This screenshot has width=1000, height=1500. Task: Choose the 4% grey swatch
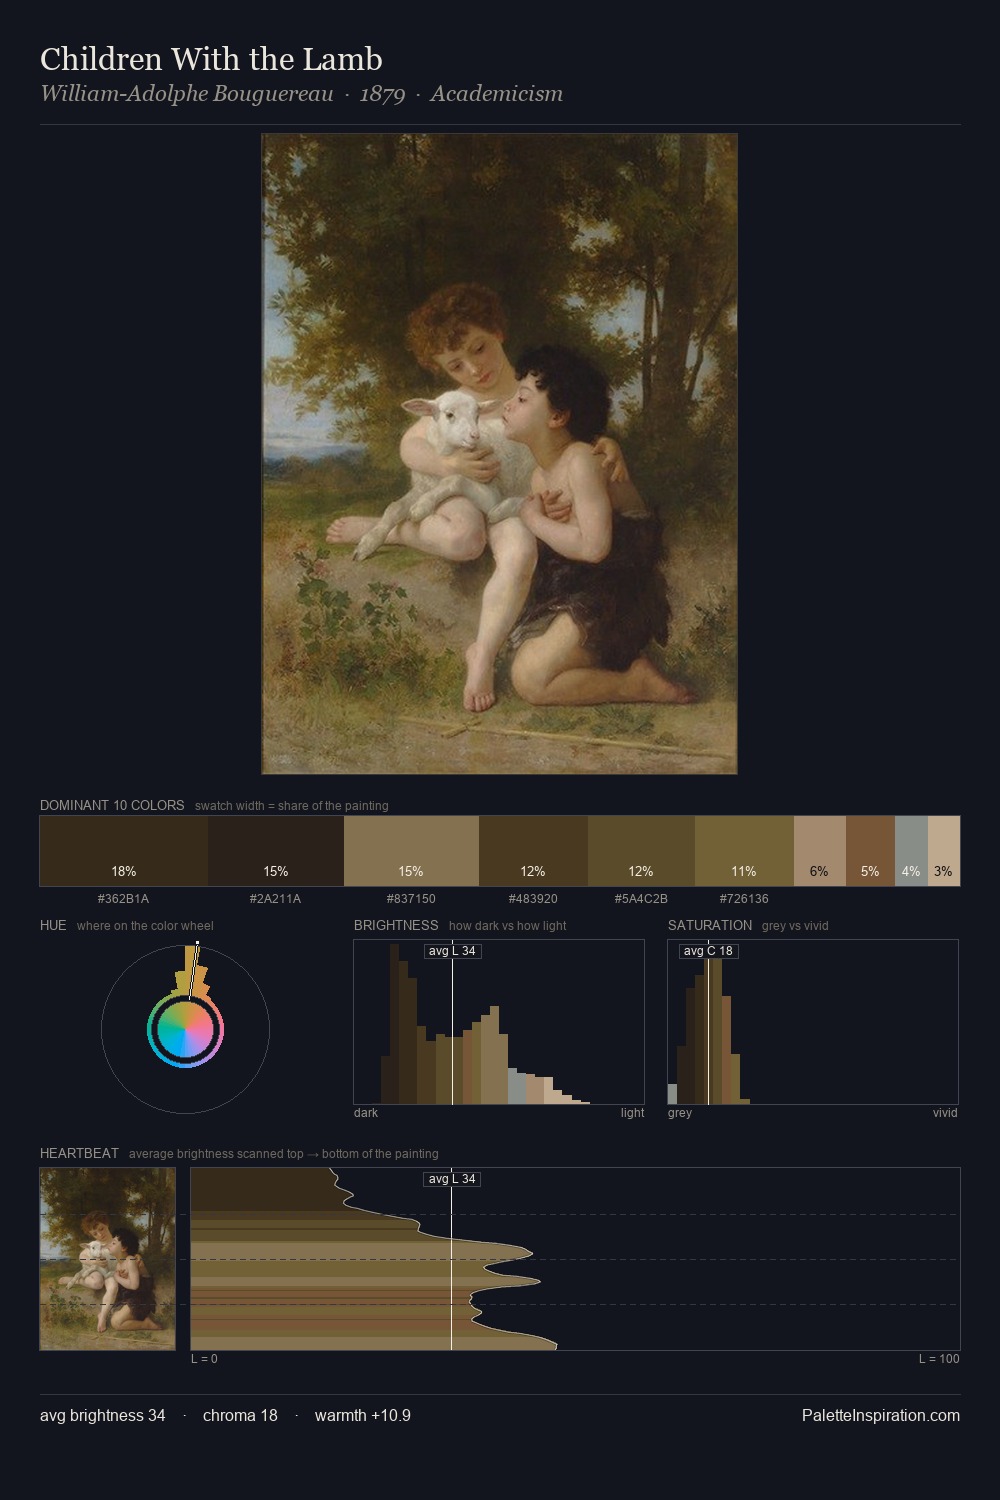pyautogui.click(x=911, y=851)
